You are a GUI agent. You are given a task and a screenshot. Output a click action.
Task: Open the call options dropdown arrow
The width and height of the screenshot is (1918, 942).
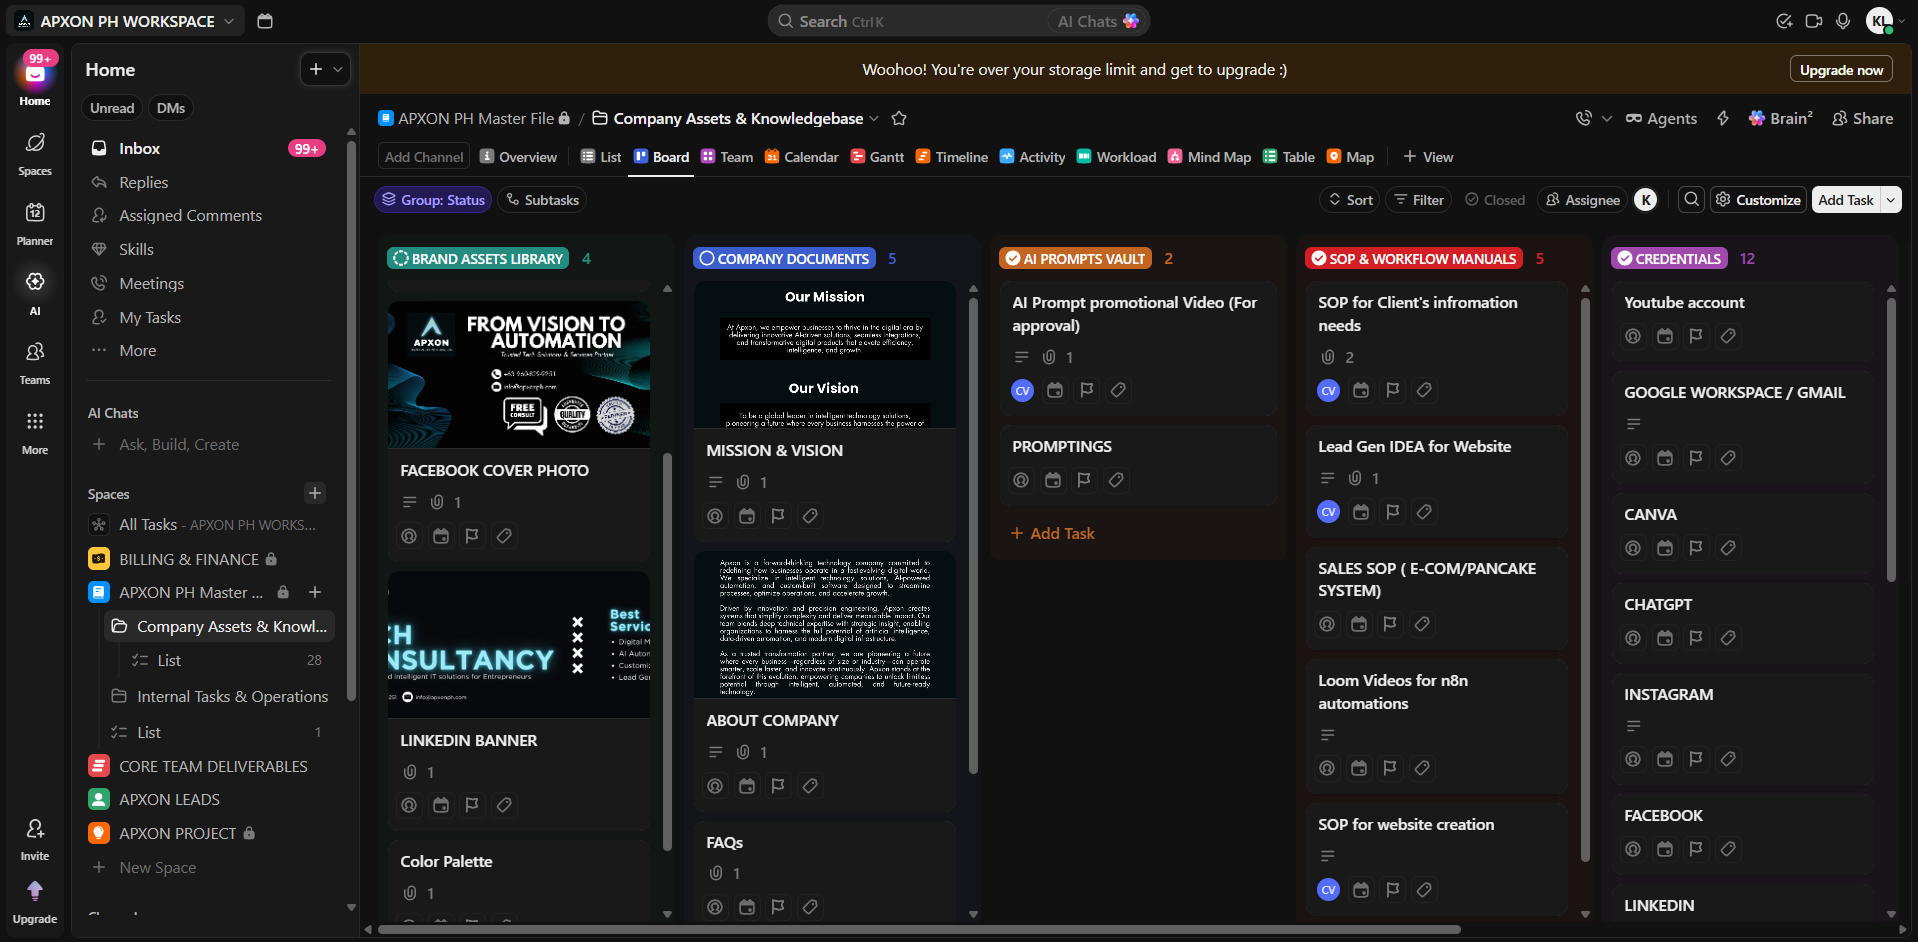[x=1607, y=118]
